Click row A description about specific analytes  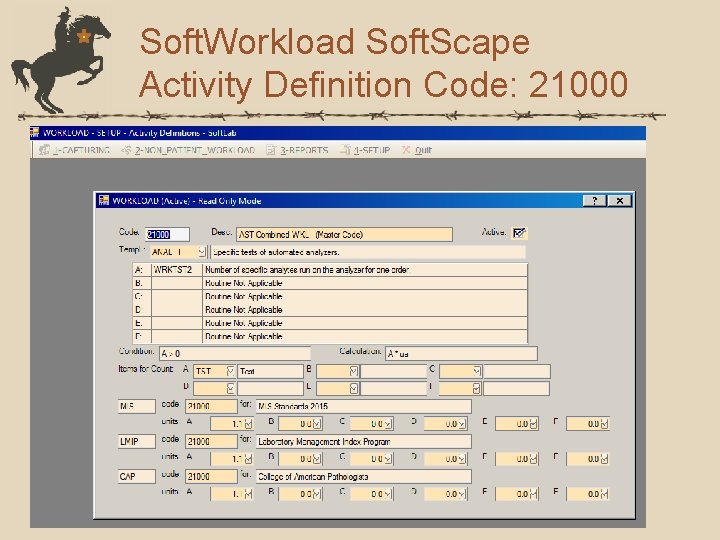coord(365,270)
